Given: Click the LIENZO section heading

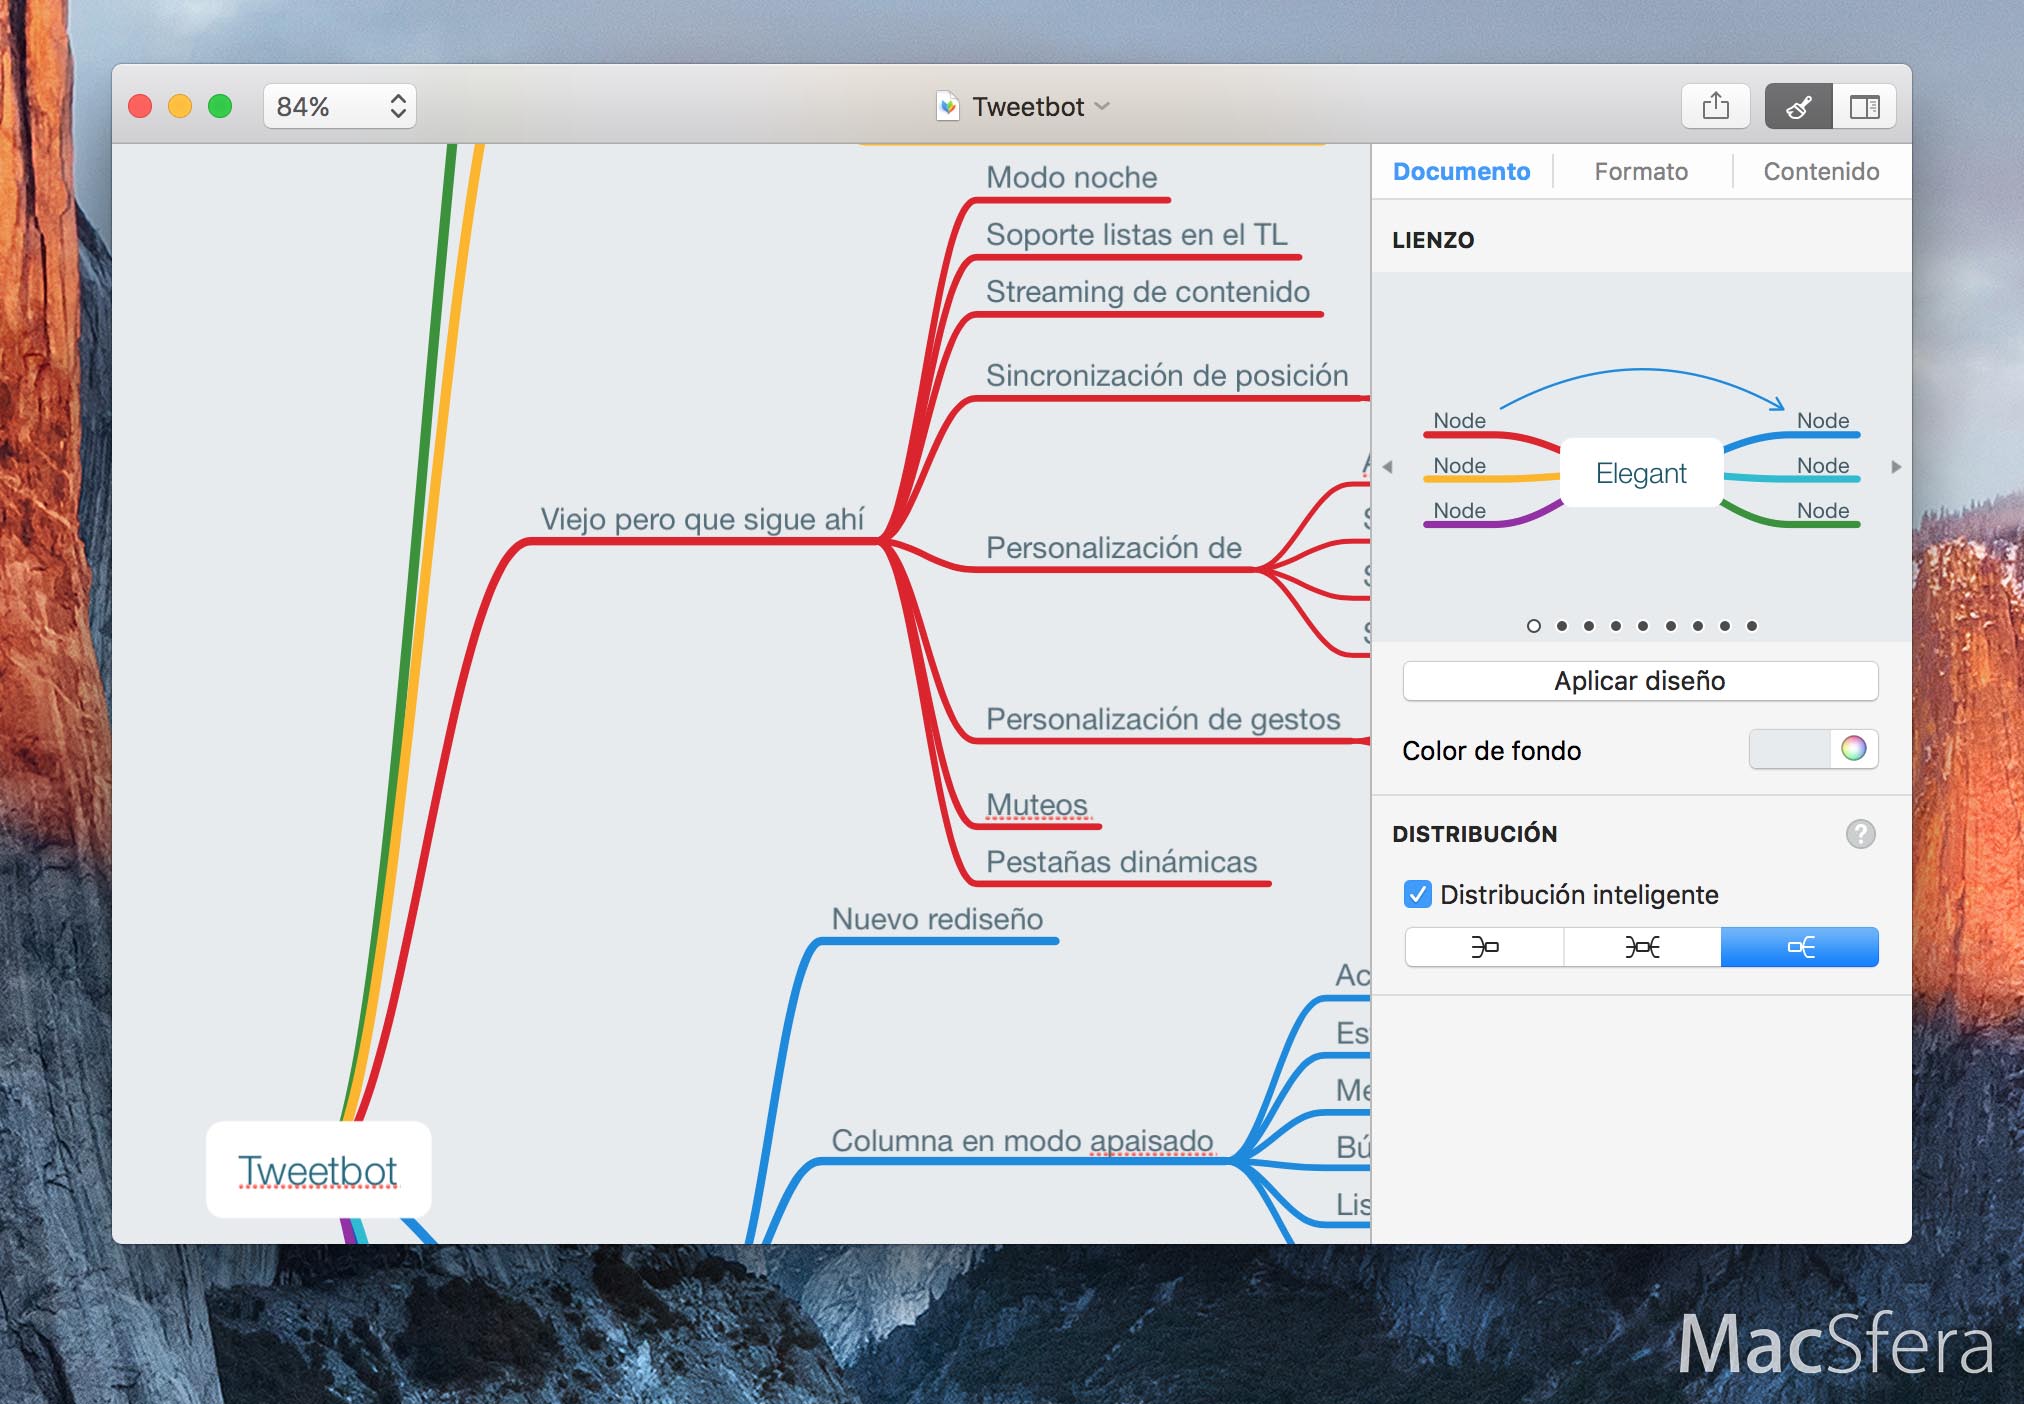Looking at the screenshot, I should pyautogui.click(x=1433, y=240).
